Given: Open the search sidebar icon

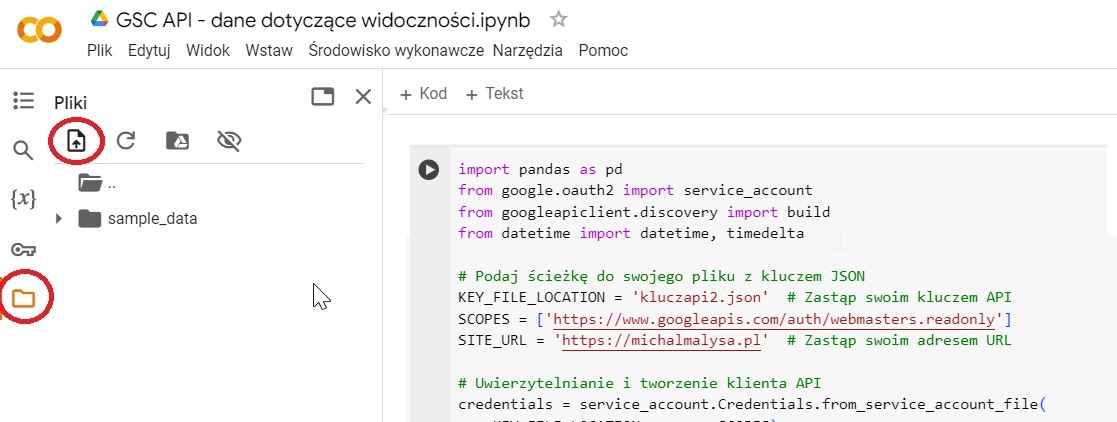Looking at the screenshot, I should (24, 150).
